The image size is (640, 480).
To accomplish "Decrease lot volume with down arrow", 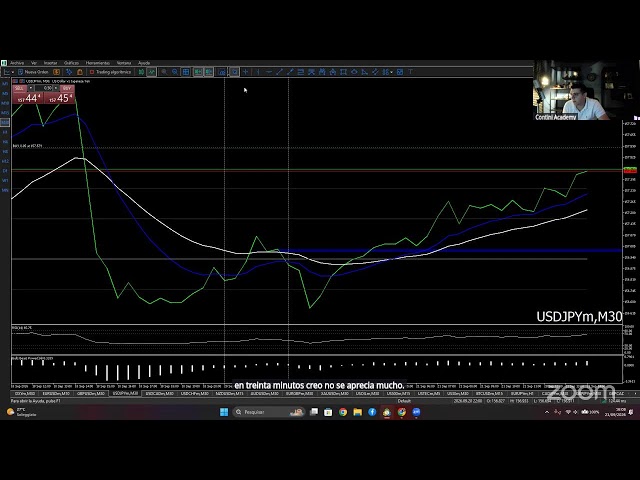I will [x=31, y=88].
